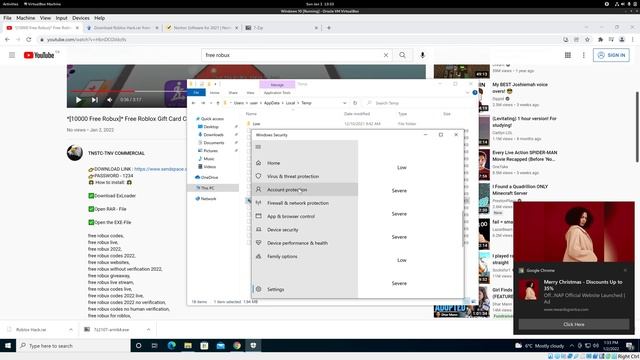
Task: Open File tab in File Explorer
Action: point(196,93)
